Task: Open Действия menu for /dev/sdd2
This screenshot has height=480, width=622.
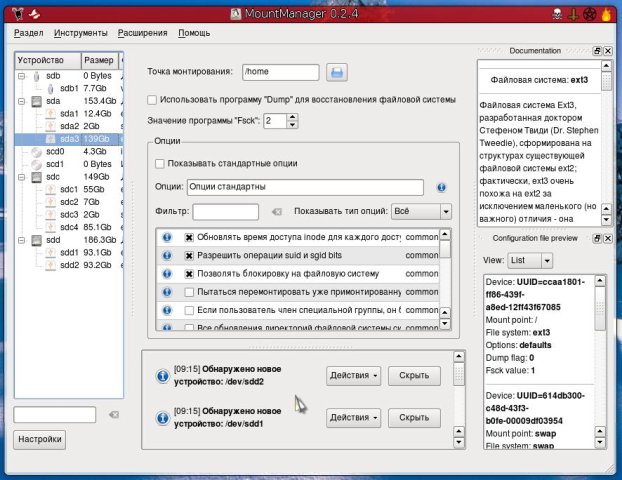Action: pos(353,375)
